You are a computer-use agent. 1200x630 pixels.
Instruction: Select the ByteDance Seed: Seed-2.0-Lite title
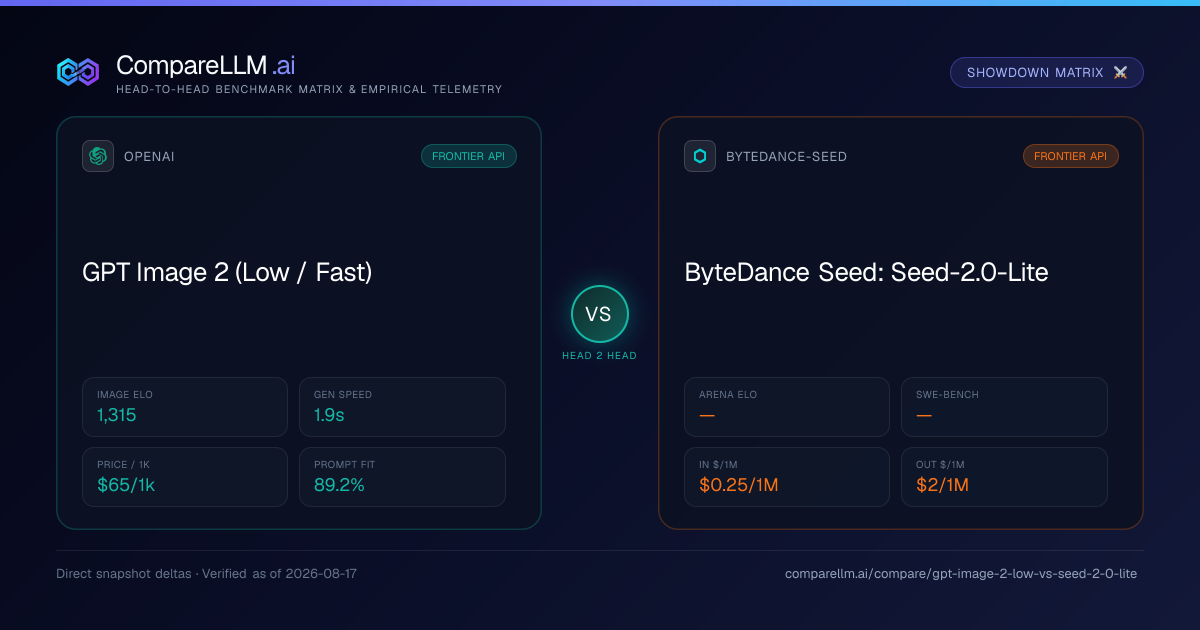866,272
